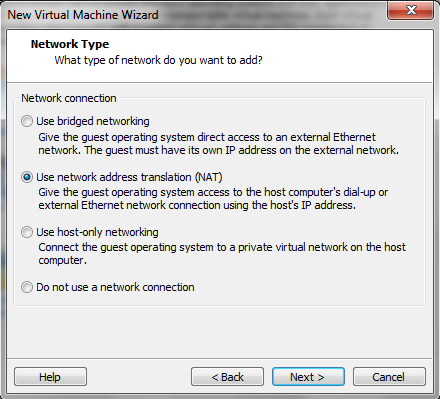Continue with the Next button

coord(308,377)
